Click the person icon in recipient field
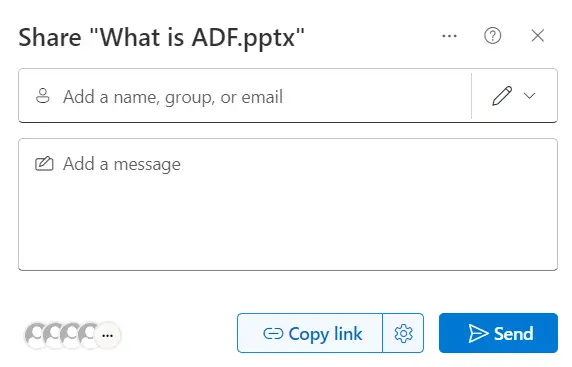Viewport: 572px width, 367px height. [x=43, y=96]
